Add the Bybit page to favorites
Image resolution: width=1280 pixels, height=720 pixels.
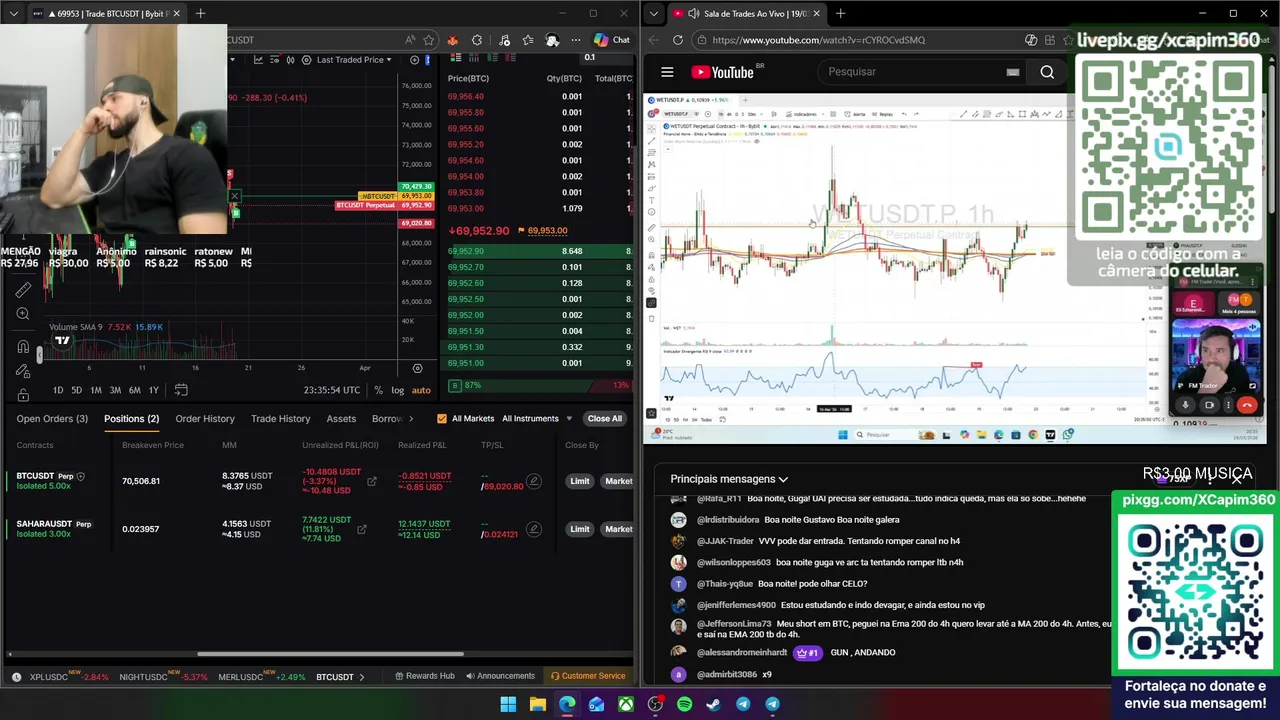coord(429,40)
